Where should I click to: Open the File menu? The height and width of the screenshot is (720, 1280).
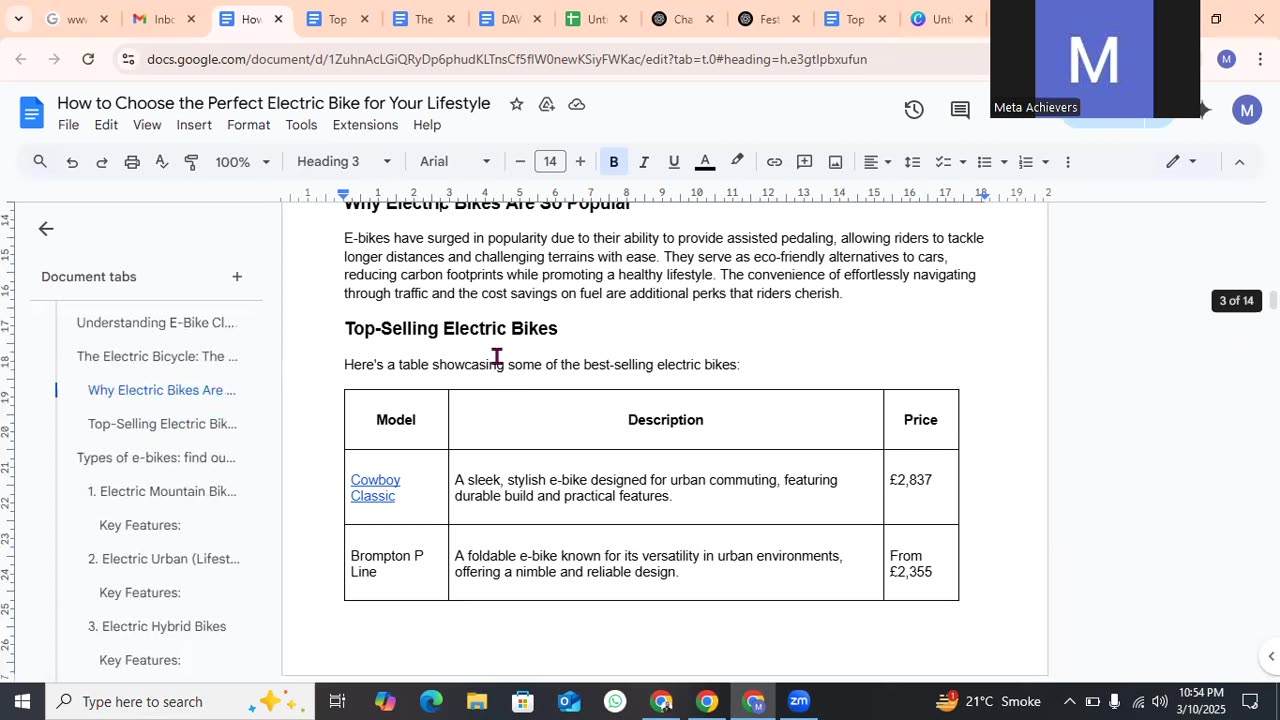pyautogui.click(x=68, y=125)
